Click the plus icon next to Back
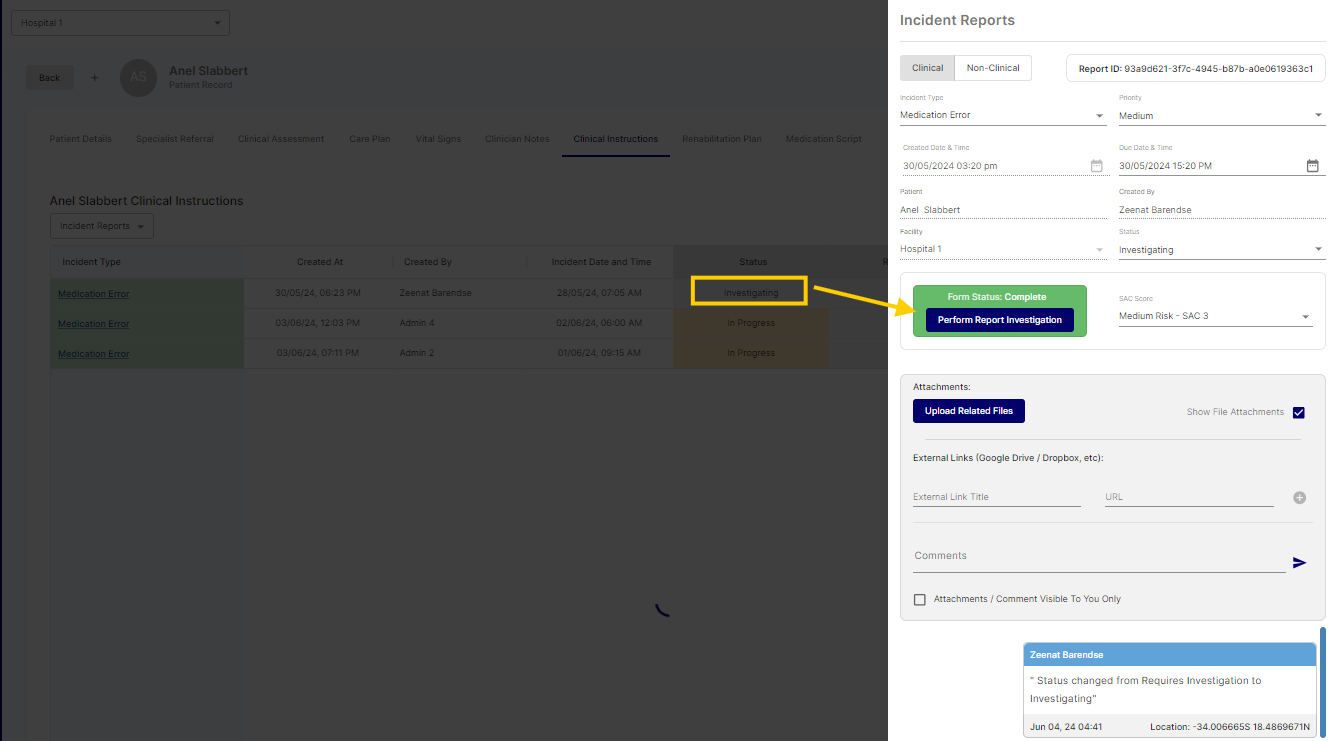Screen dimensions: 1335x741 (x=95, y=78)
